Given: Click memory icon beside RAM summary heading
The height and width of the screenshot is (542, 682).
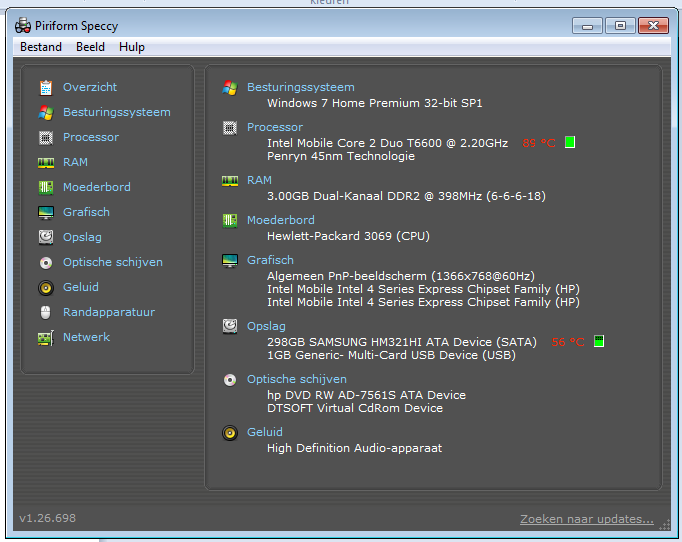Looking at the screenshot, I should tap(230, 181).
